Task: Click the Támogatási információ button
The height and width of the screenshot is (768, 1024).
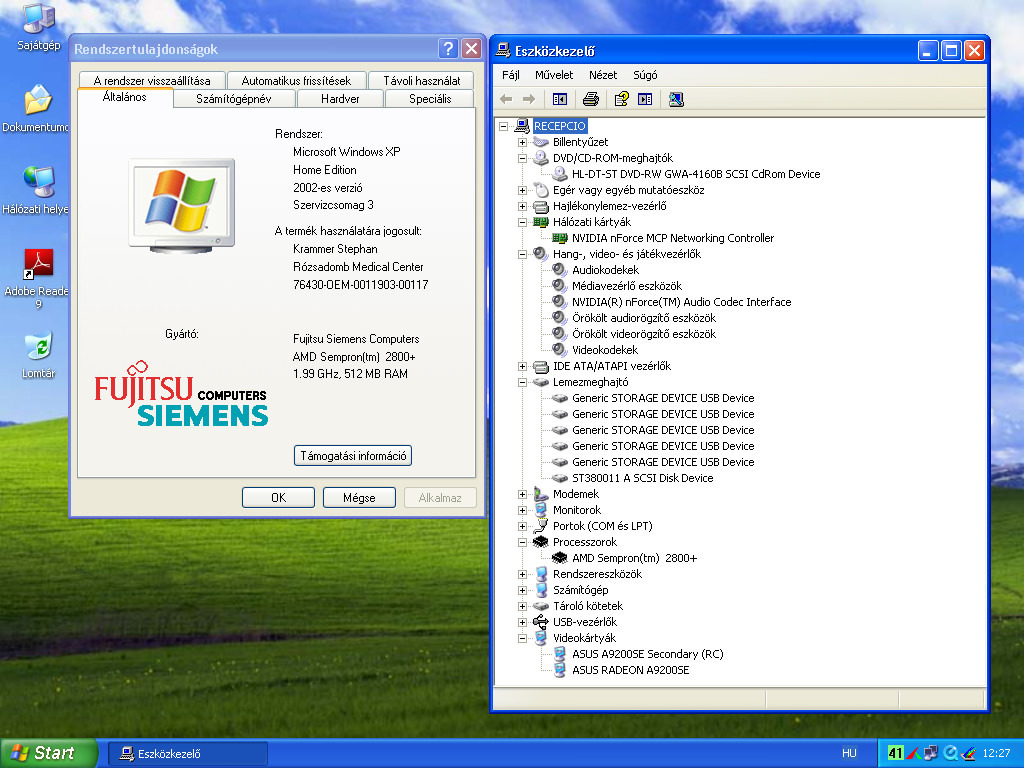Action: pos(353,456)
